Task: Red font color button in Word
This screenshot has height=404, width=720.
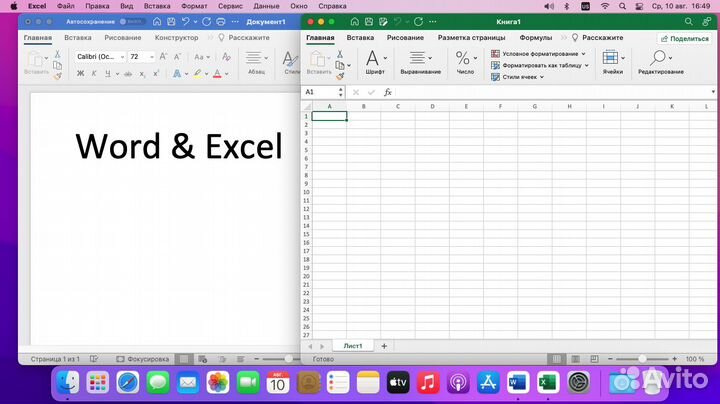Action: tap(217, 73)
